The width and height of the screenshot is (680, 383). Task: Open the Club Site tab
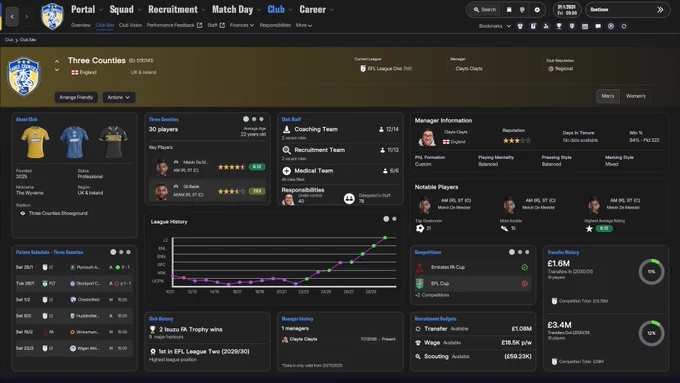105,25
